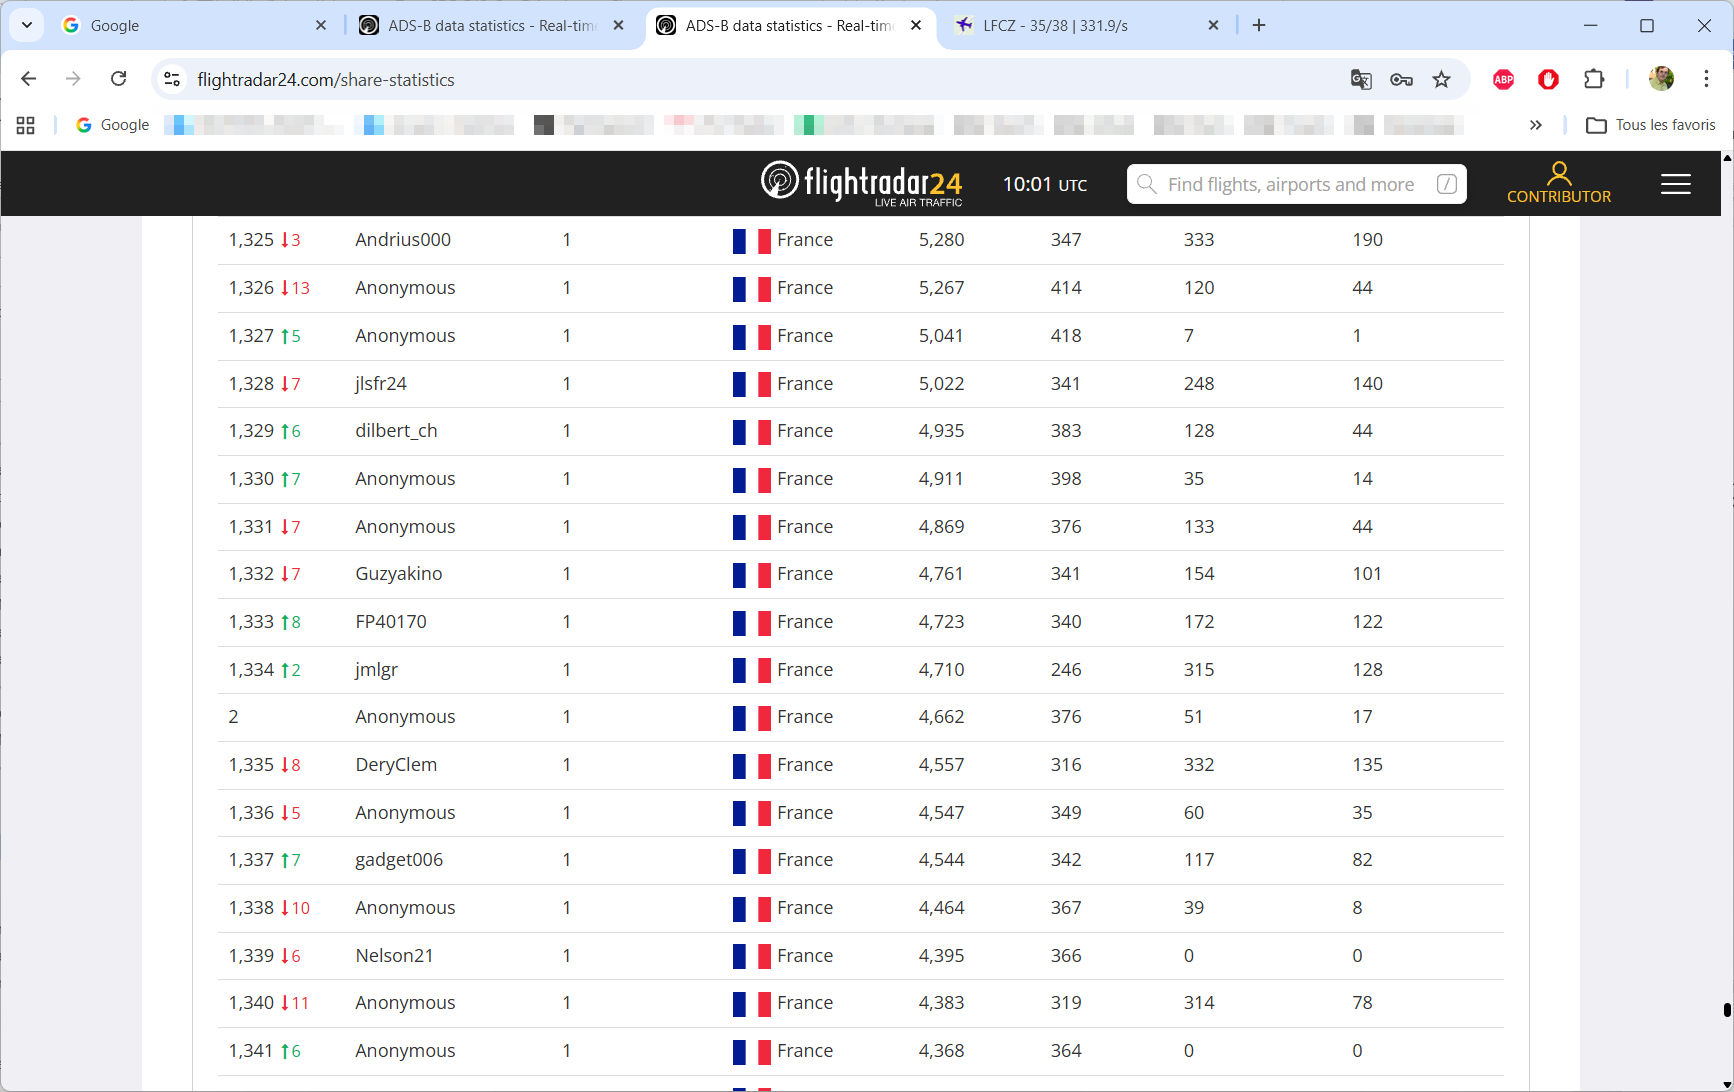
Task: Click the slash shortcut icon in search box
Action: tap(1446, 184)
